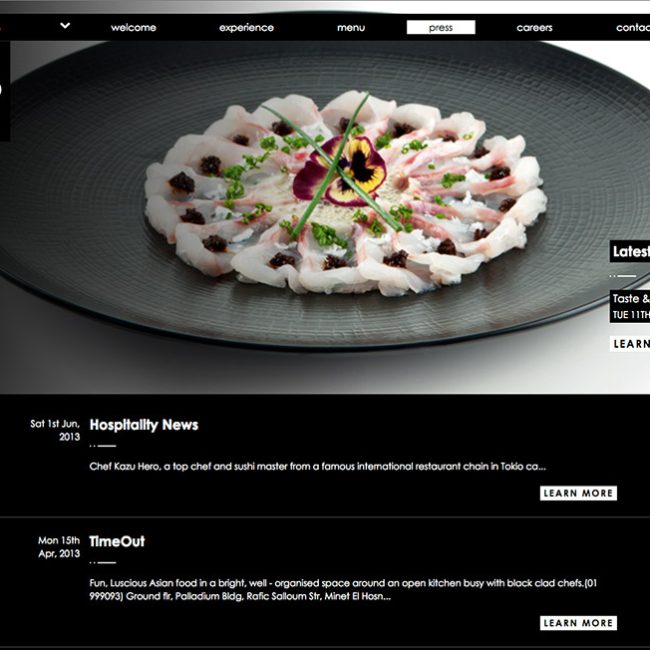Click the Chef Kazu Hero excerpt text
The height and width of the screenshot is (650, 650).
(318, 466)
